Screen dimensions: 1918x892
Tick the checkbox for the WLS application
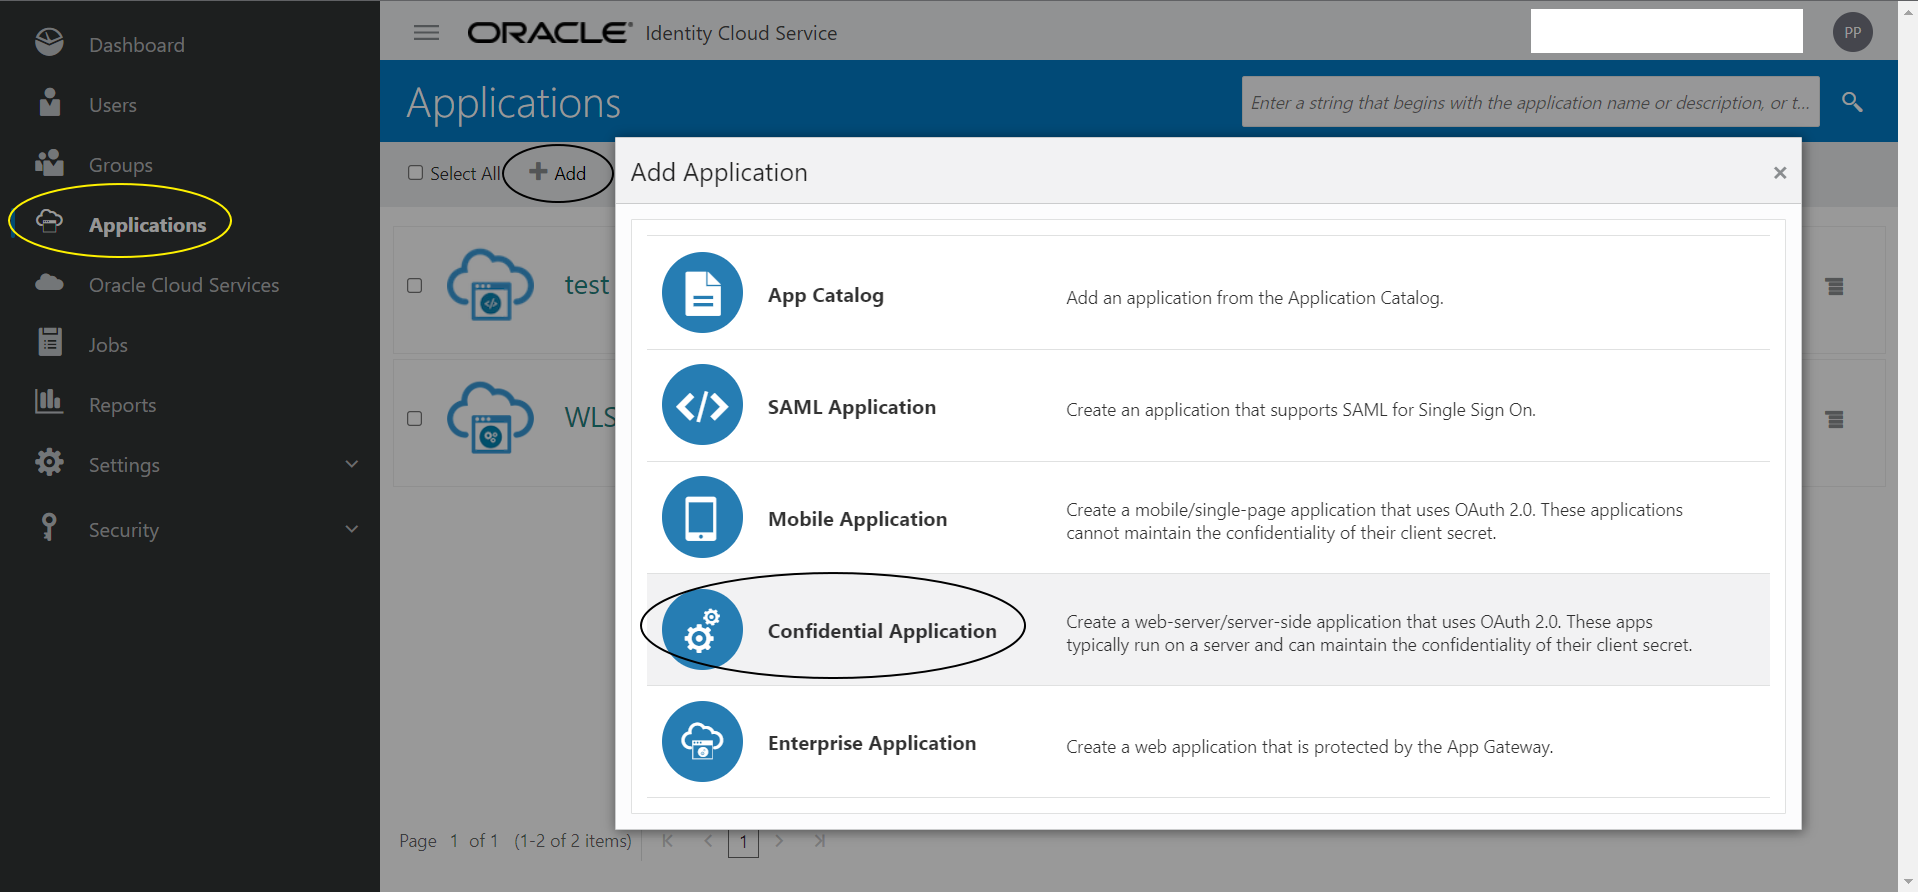click(415, 419)
